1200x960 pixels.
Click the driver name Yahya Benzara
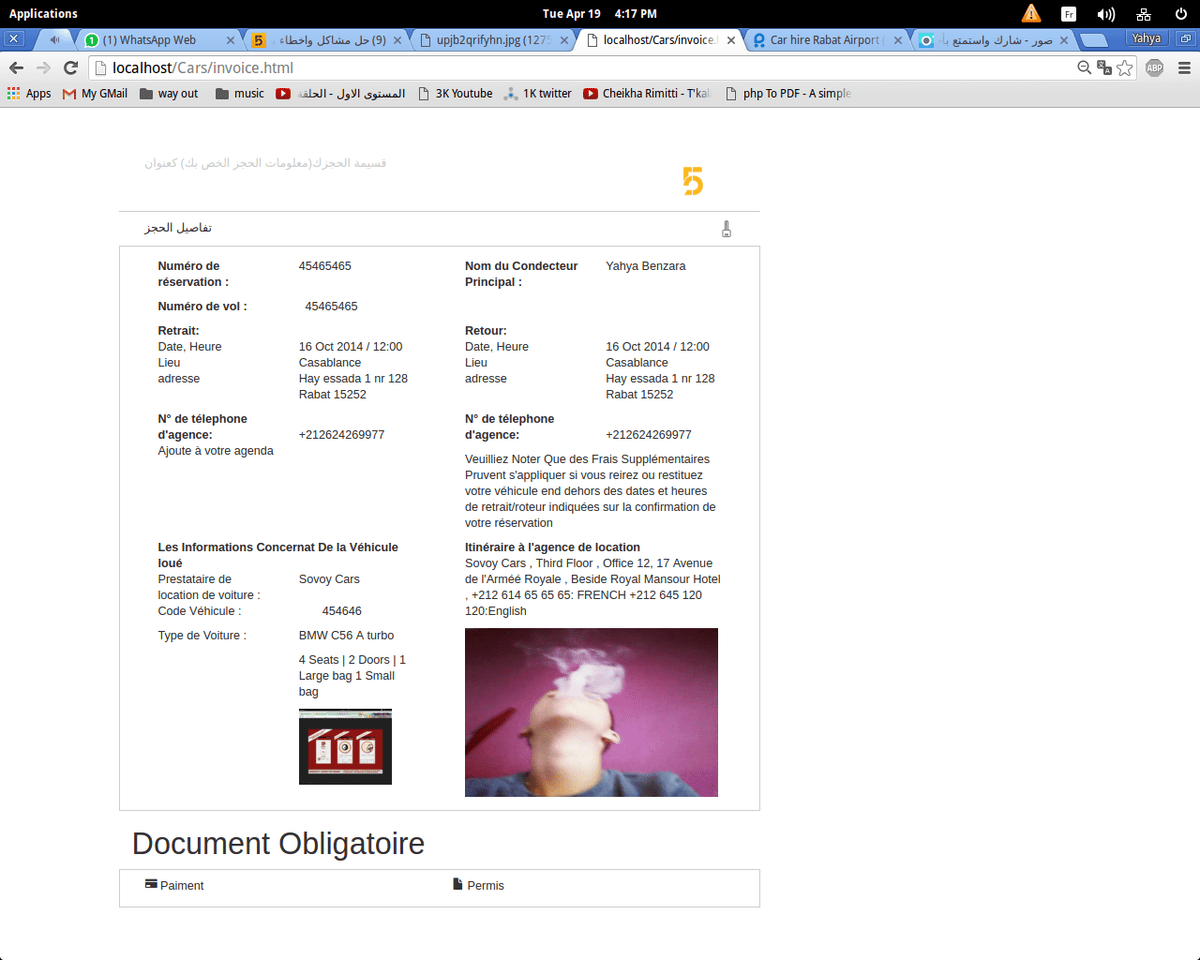click(x=646, y=266)
